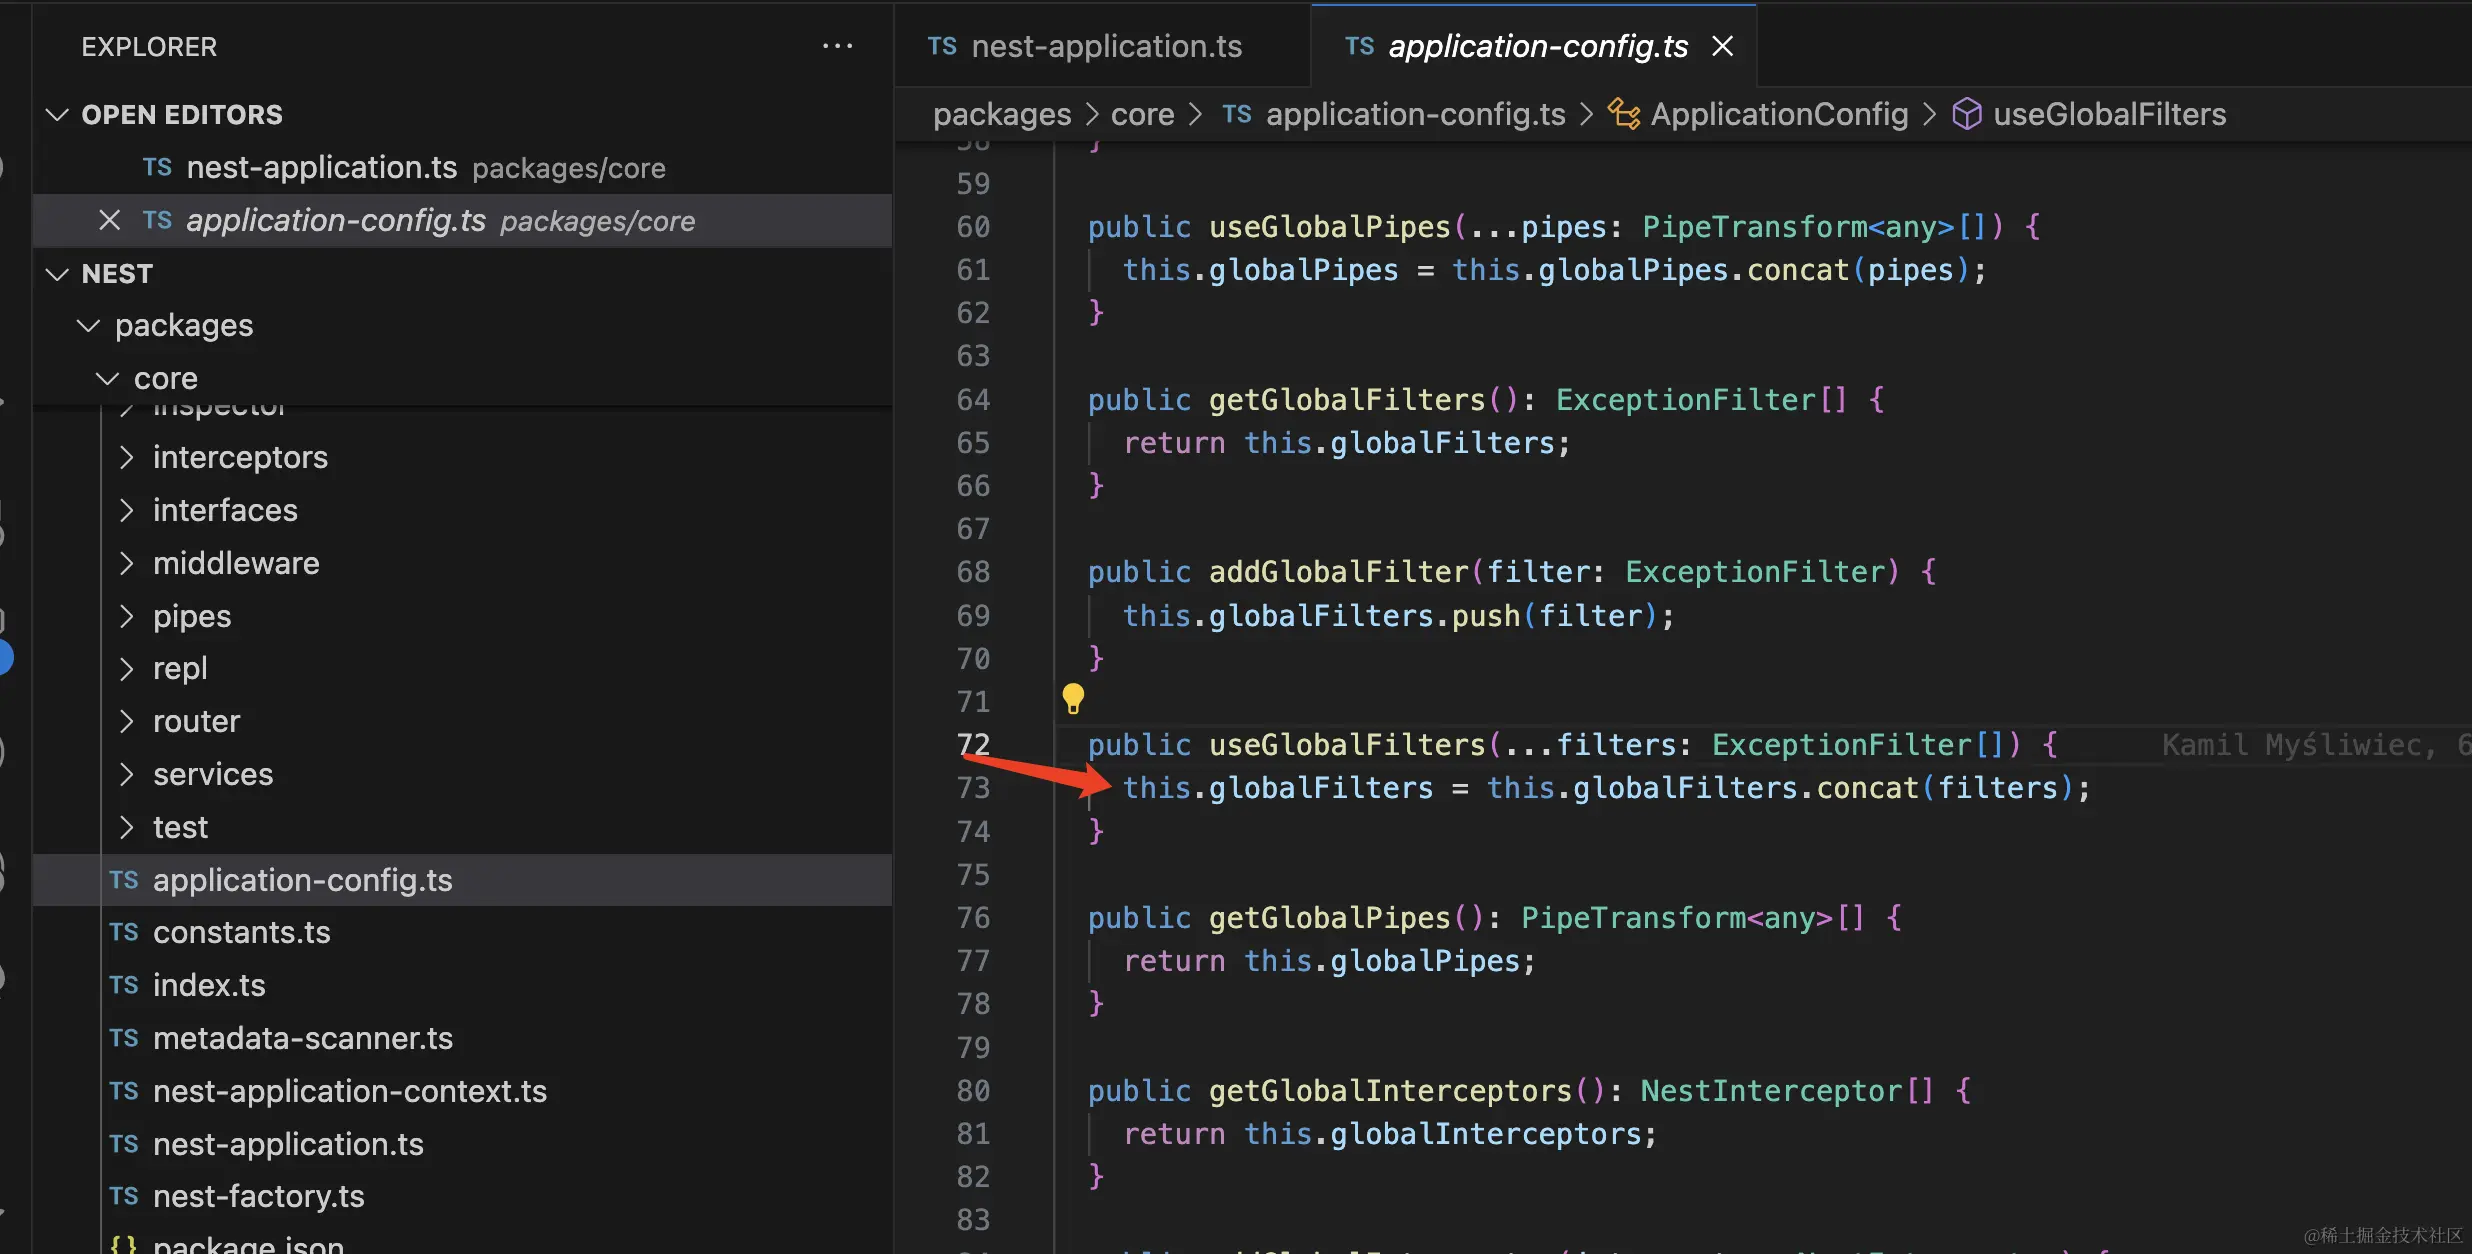Click push call on line 69
This screenshot has height=1254, width=2472.
[1486, 616]
